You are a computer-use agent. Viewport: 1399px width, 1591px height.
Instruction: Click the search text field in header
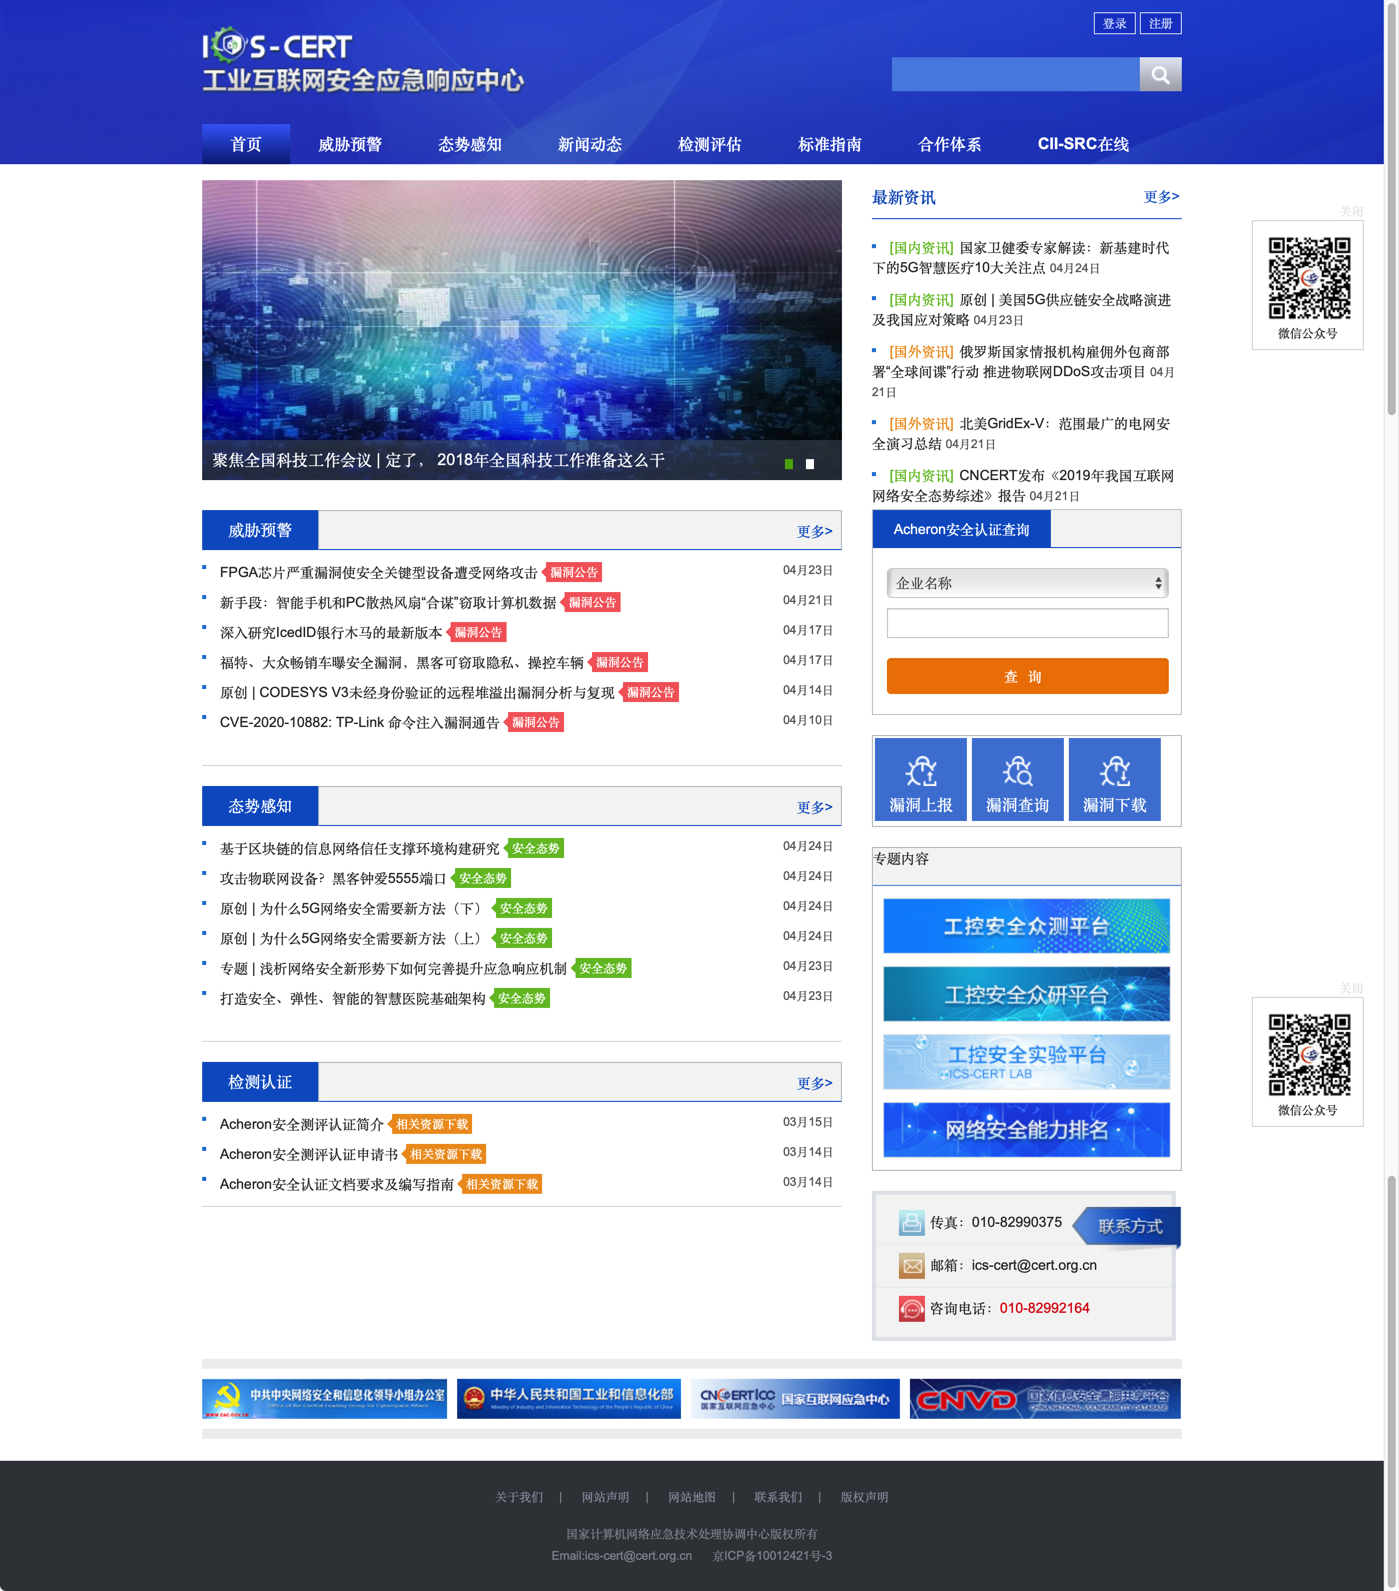[x=1016, y=74]
